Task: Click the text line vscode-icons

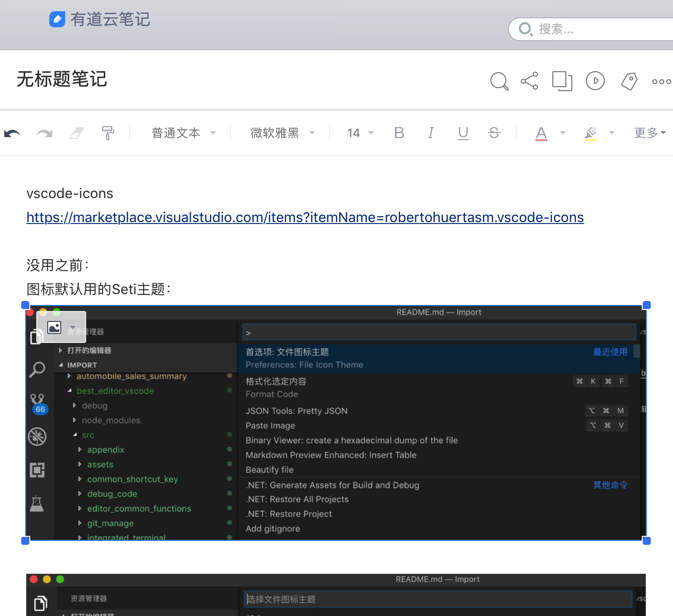Action: click(70, 193)
